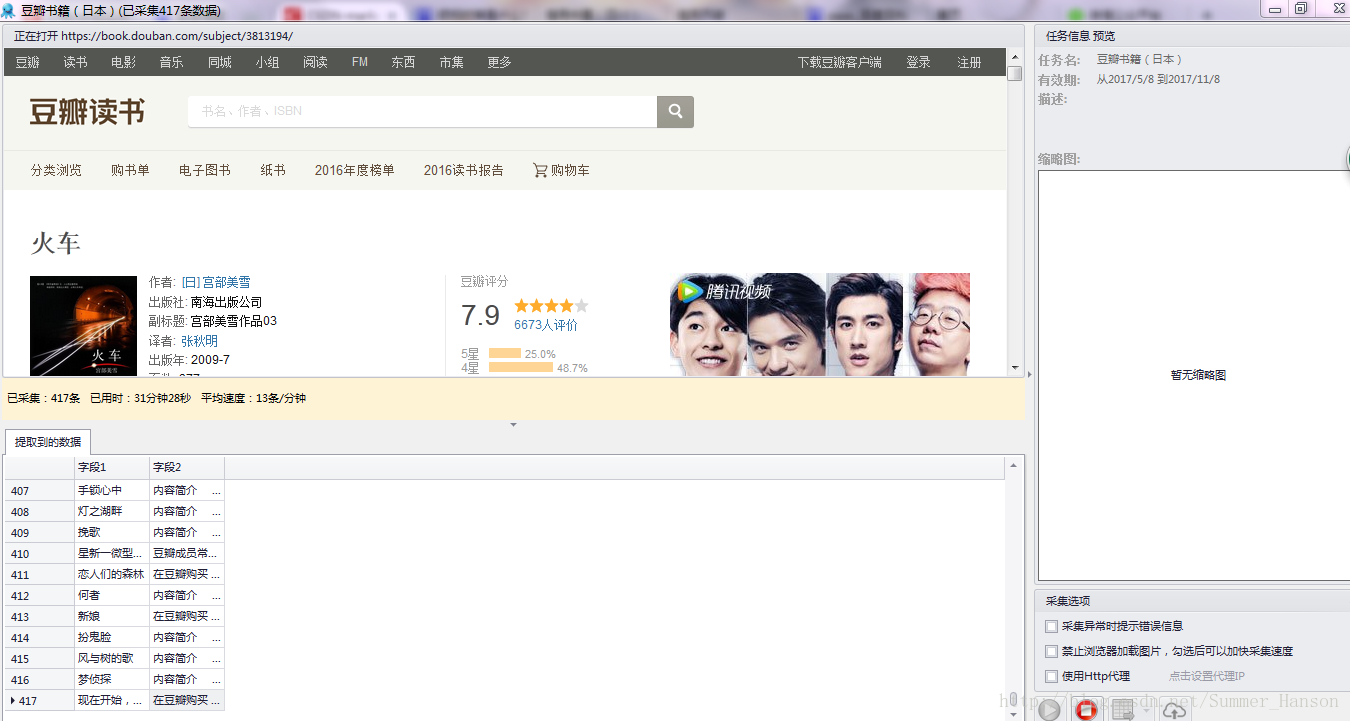This screenshot has width=1350, height=721.
Task: Open 2016年度榜单 link
Action: [x=354, y=170]
